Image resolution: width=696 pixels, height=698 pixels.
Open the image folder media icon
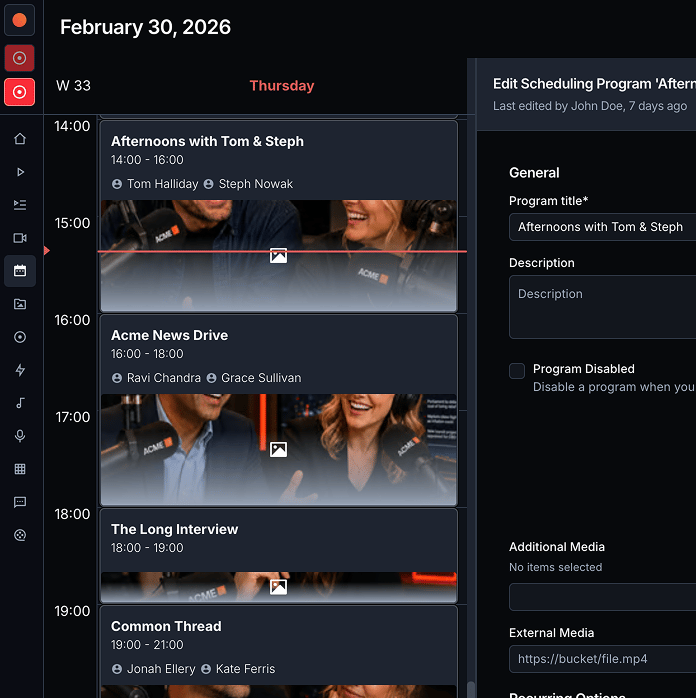(20, 304)
